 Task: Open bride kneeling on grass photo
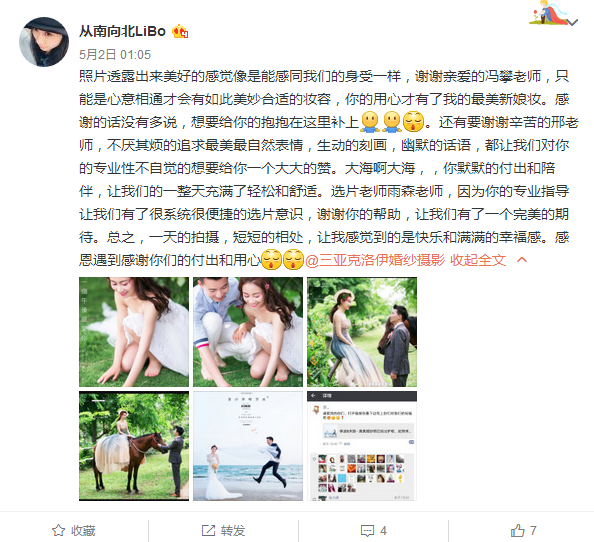click(134, 332)
